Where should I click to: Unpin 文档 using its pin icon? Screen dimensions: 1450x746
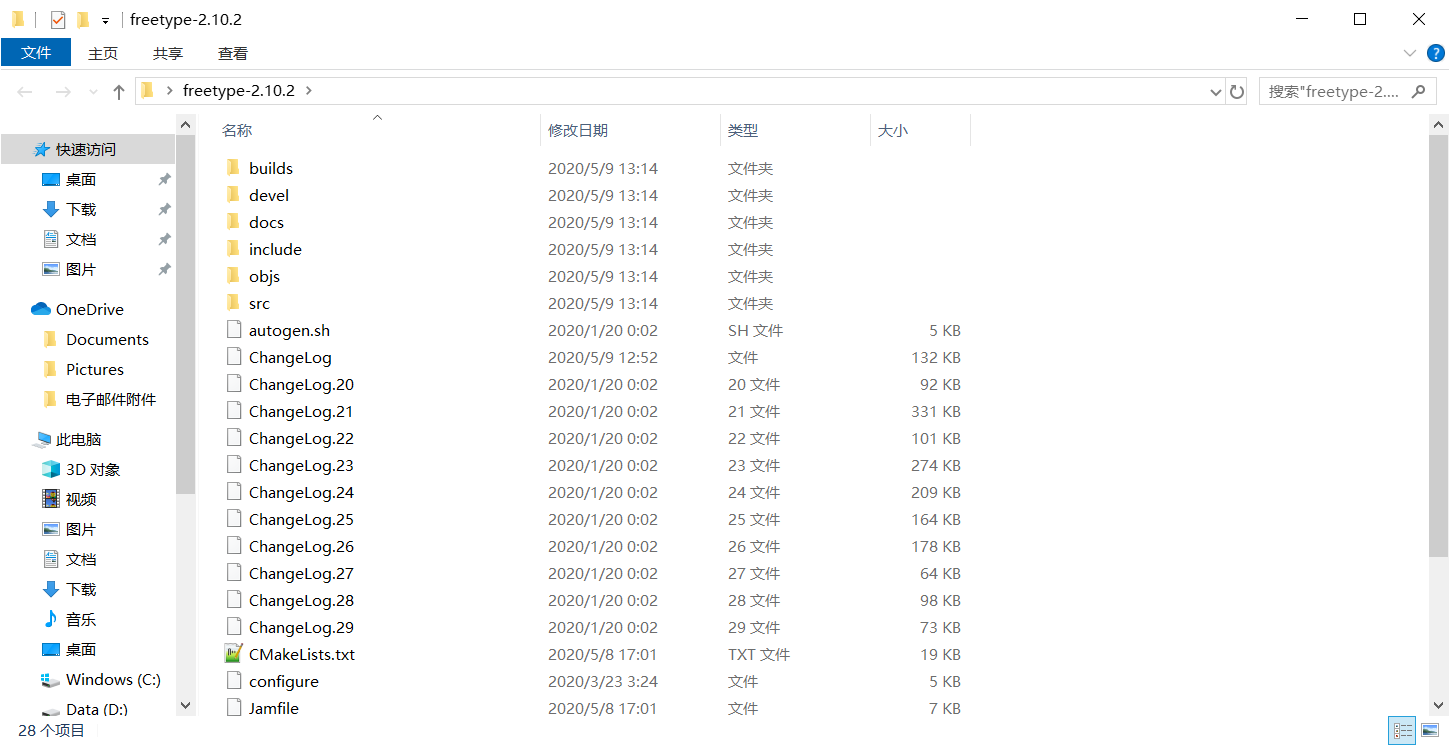(164, 239)
